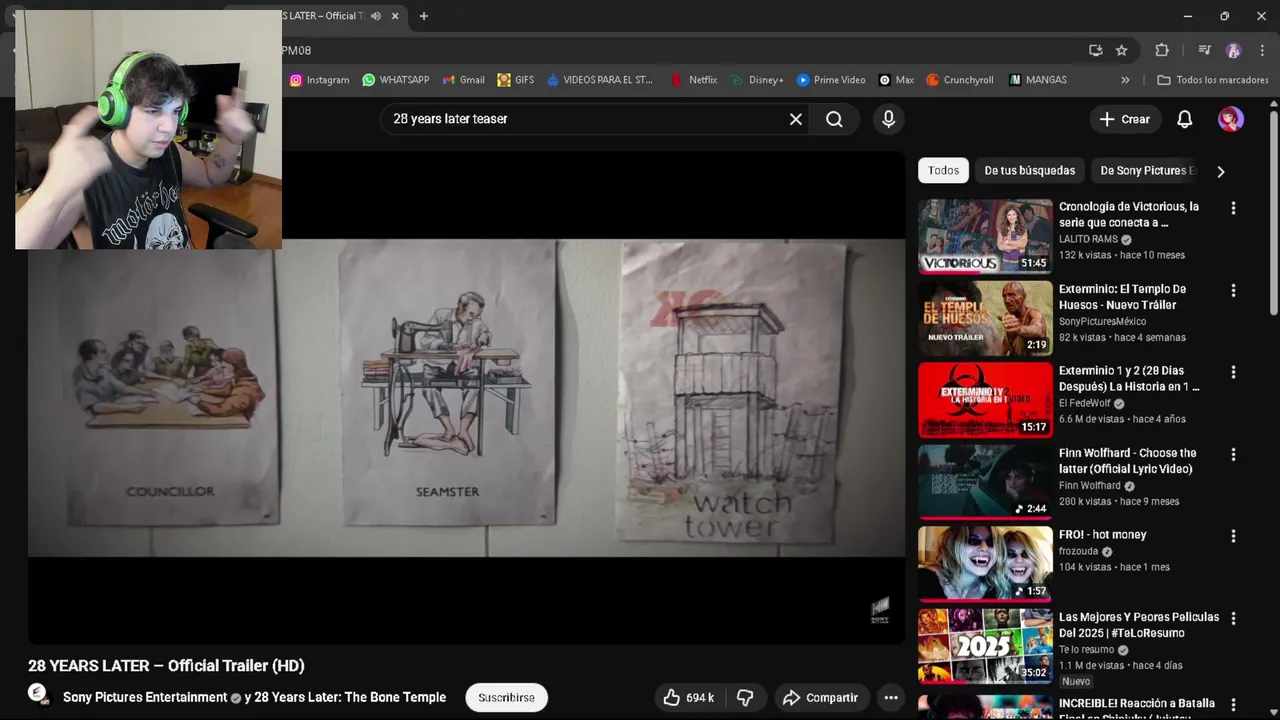The image size is (1280, 720).
Task: Open Chrome three-dot menu
Action: 1262,50
